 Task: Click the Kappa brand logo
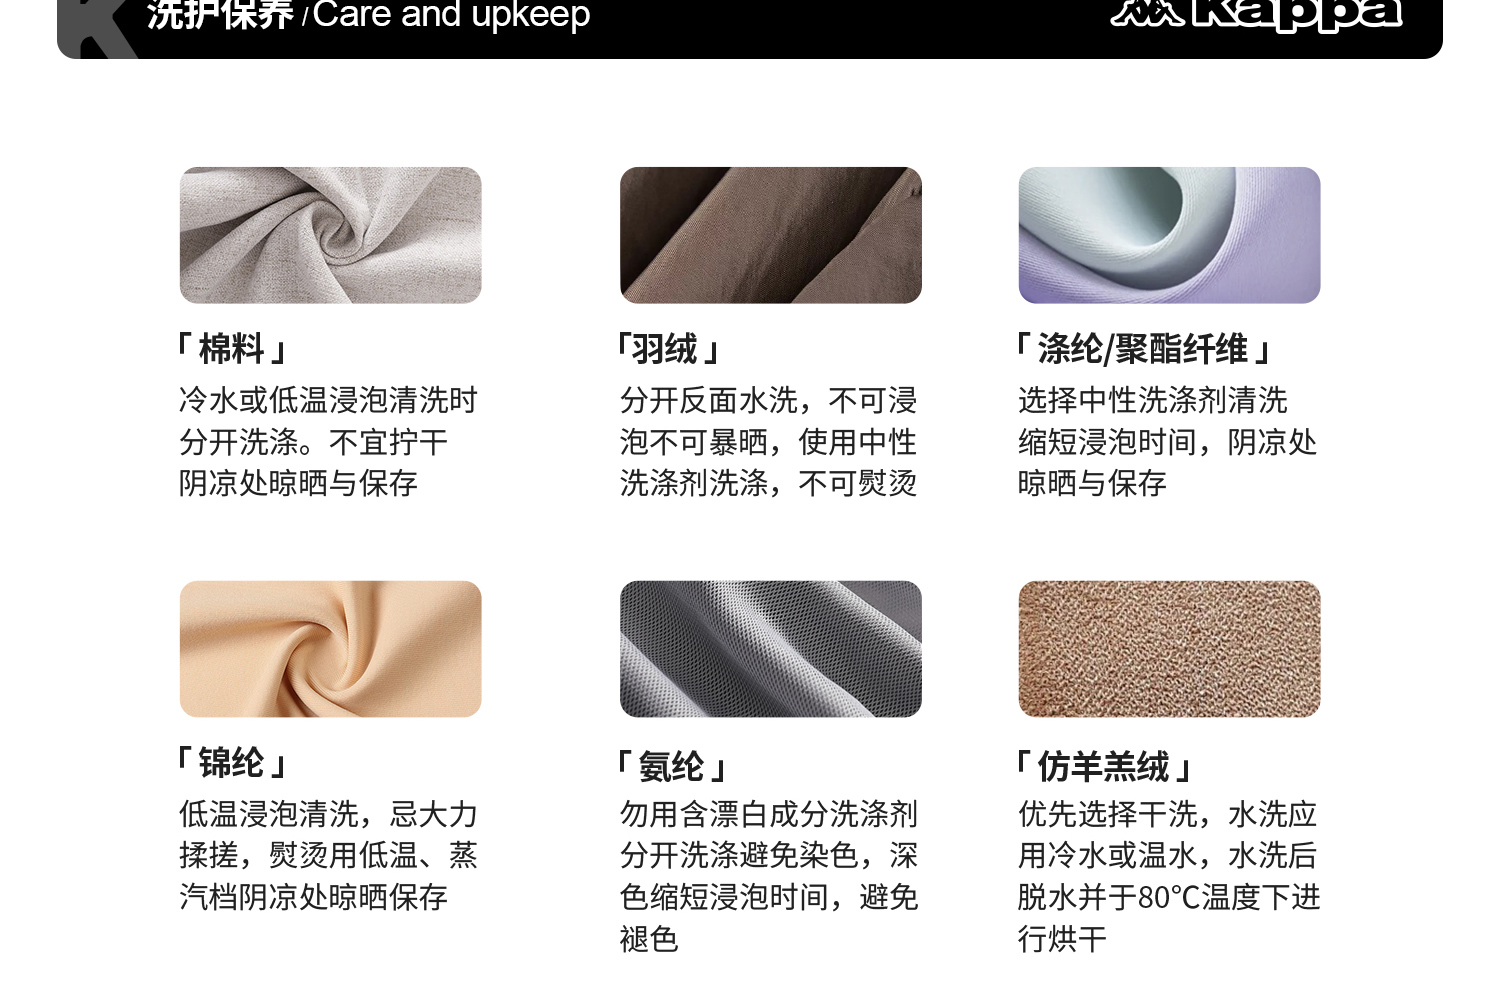(x=1255, y=14)
